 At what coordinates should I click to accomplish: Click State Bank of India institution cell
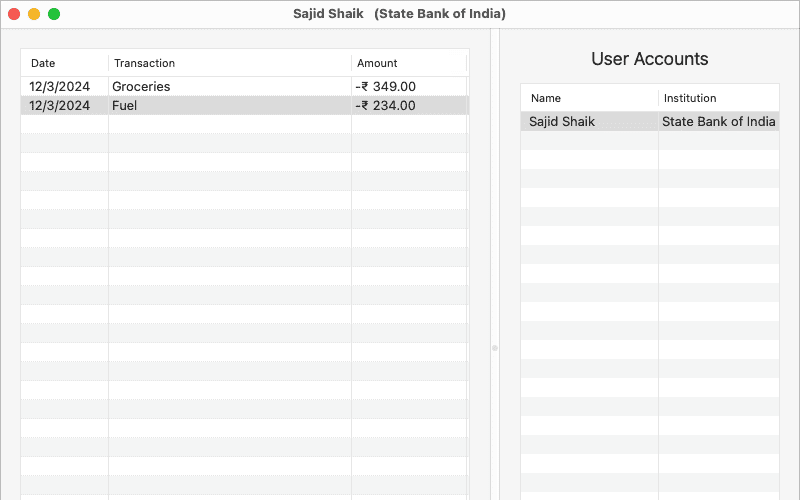pos(718,122)
